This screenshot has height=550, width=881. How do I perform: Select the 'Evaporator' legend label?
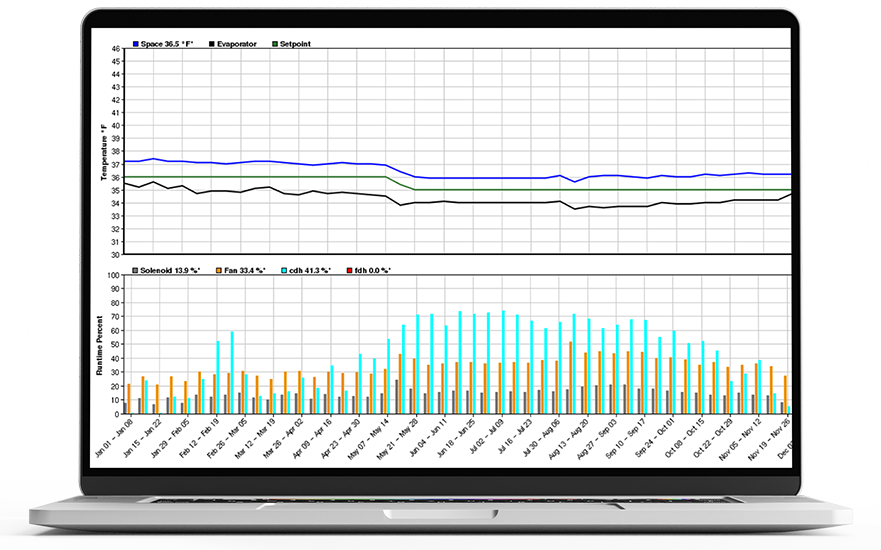point(237,44)
